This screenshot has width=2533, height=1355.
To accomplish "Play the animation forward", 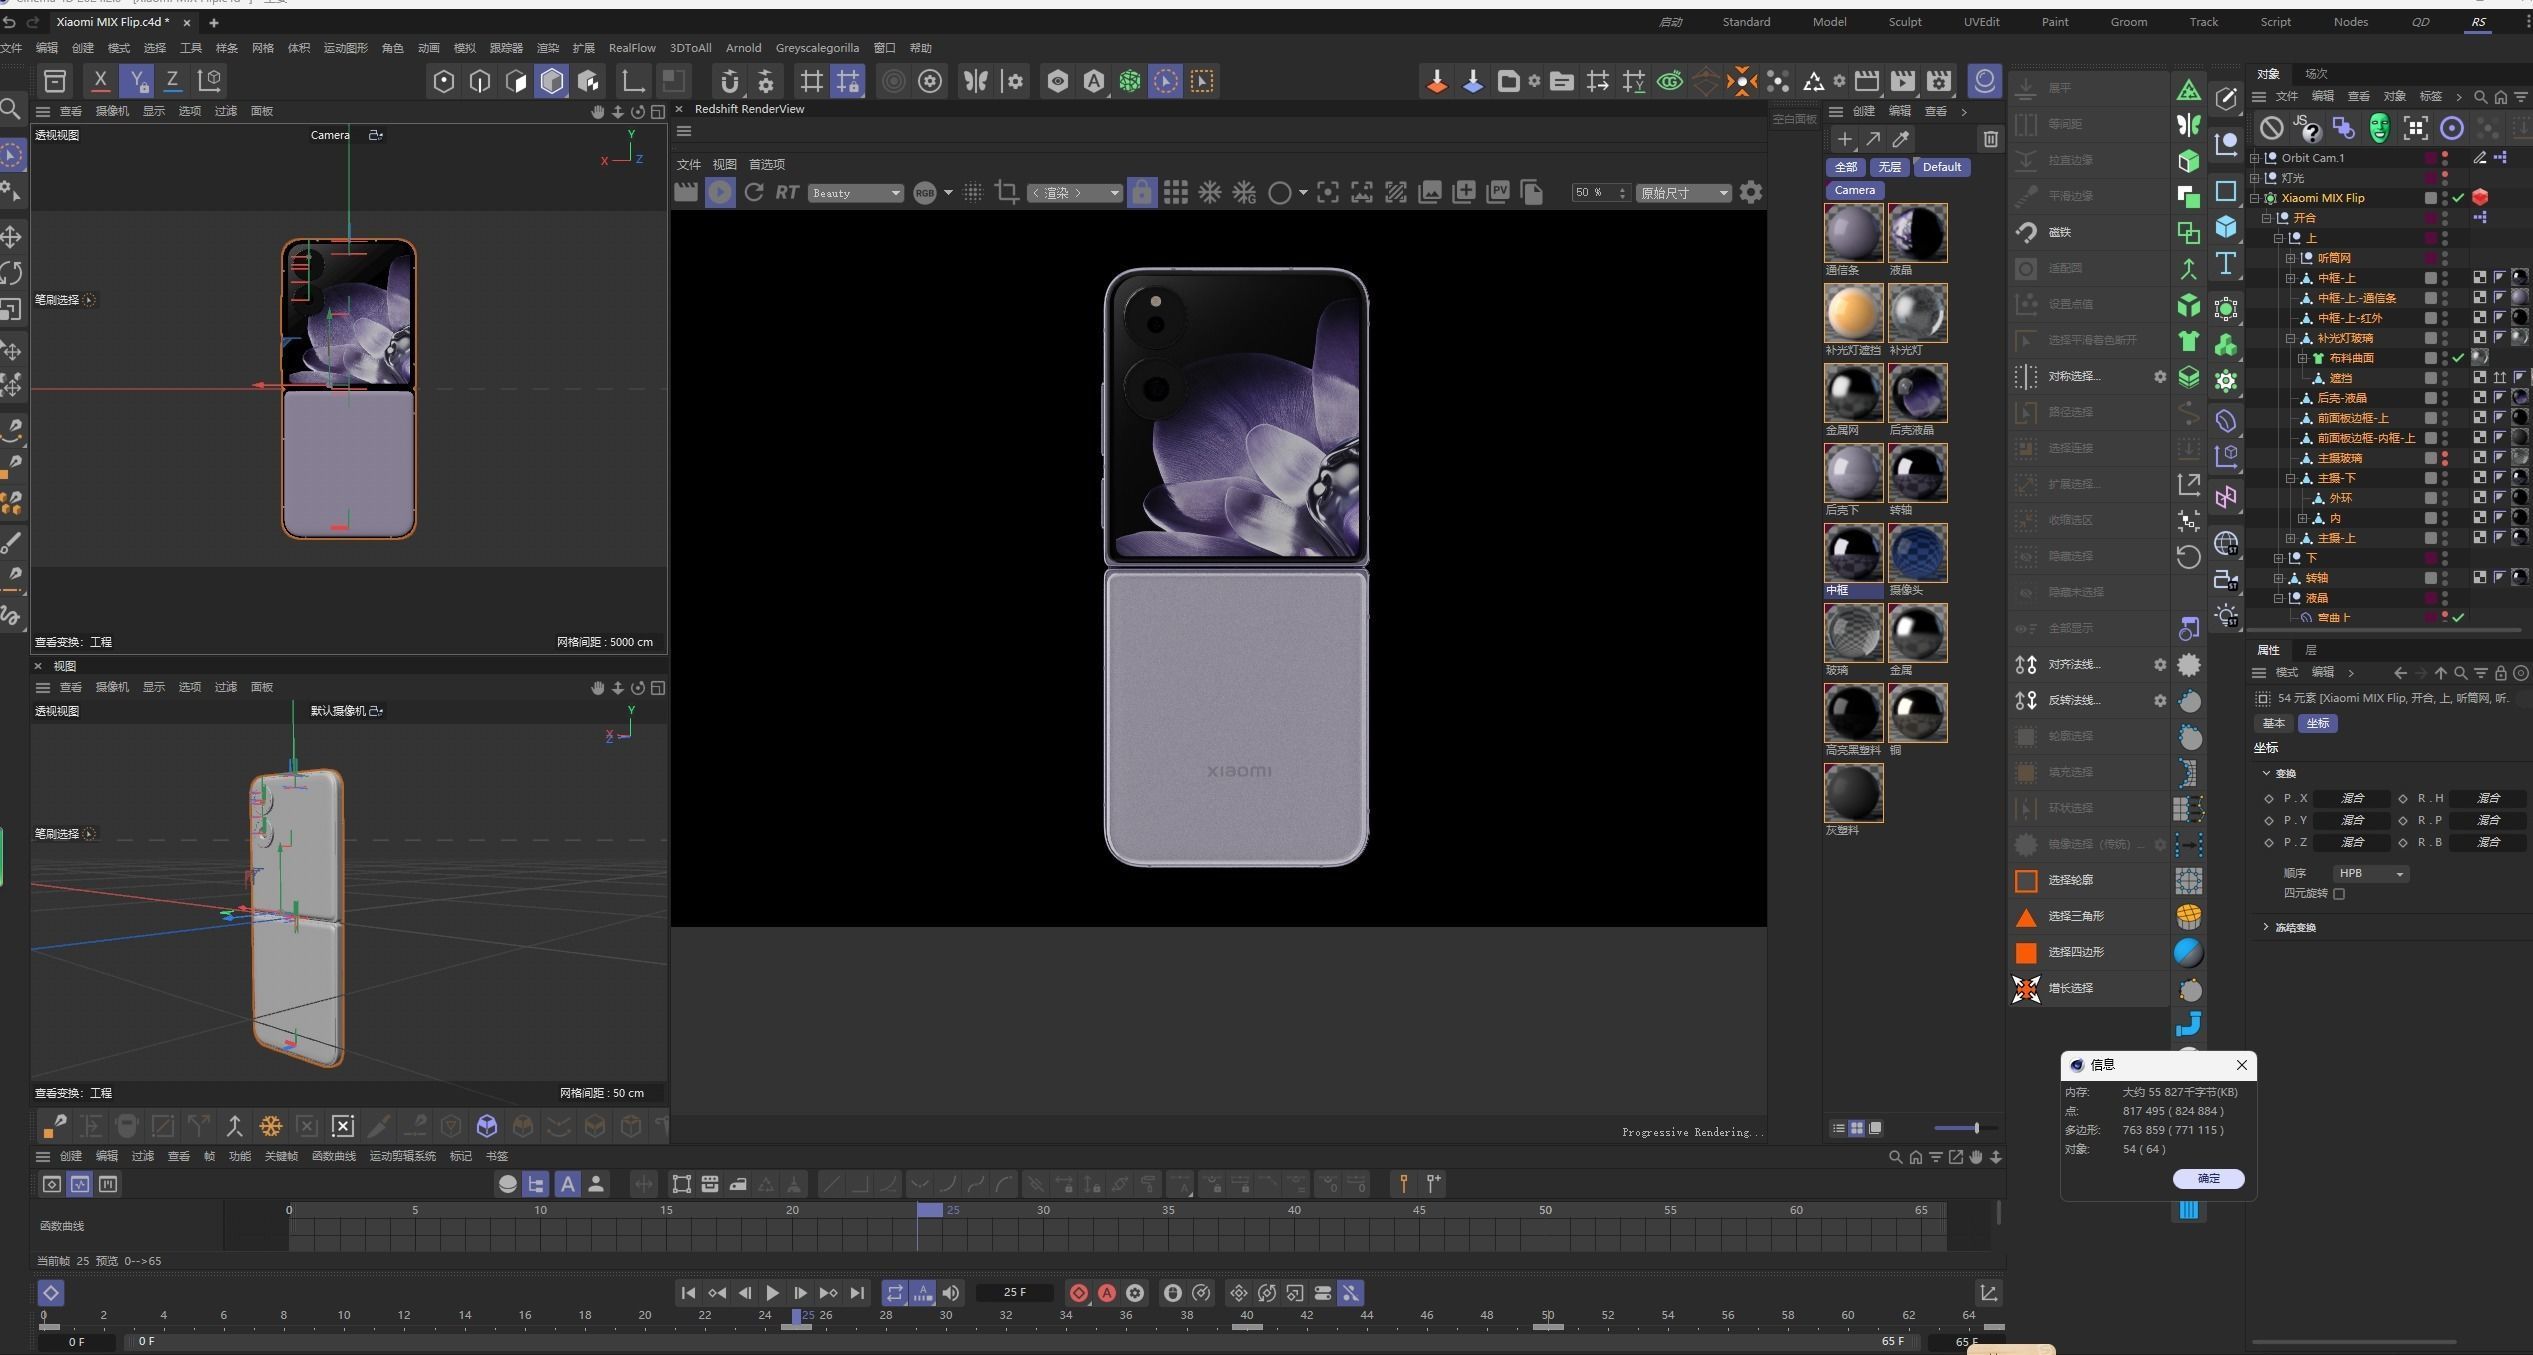I will 772,1293.
